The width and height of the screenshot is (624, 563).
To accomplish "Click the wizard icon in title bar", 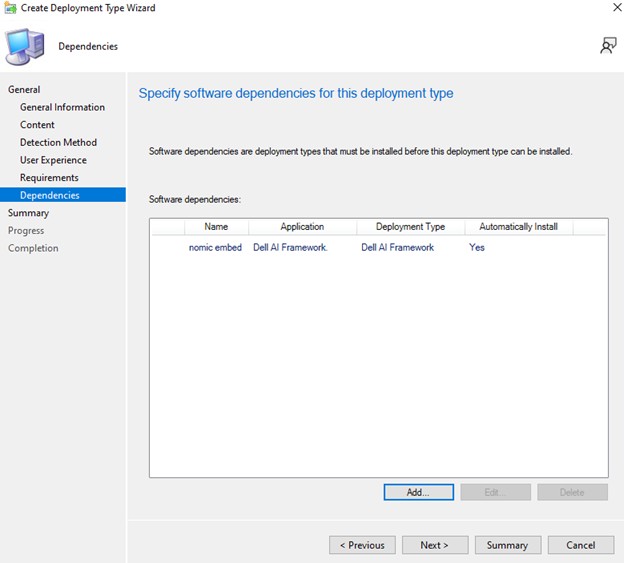I will tap(11, 8).
